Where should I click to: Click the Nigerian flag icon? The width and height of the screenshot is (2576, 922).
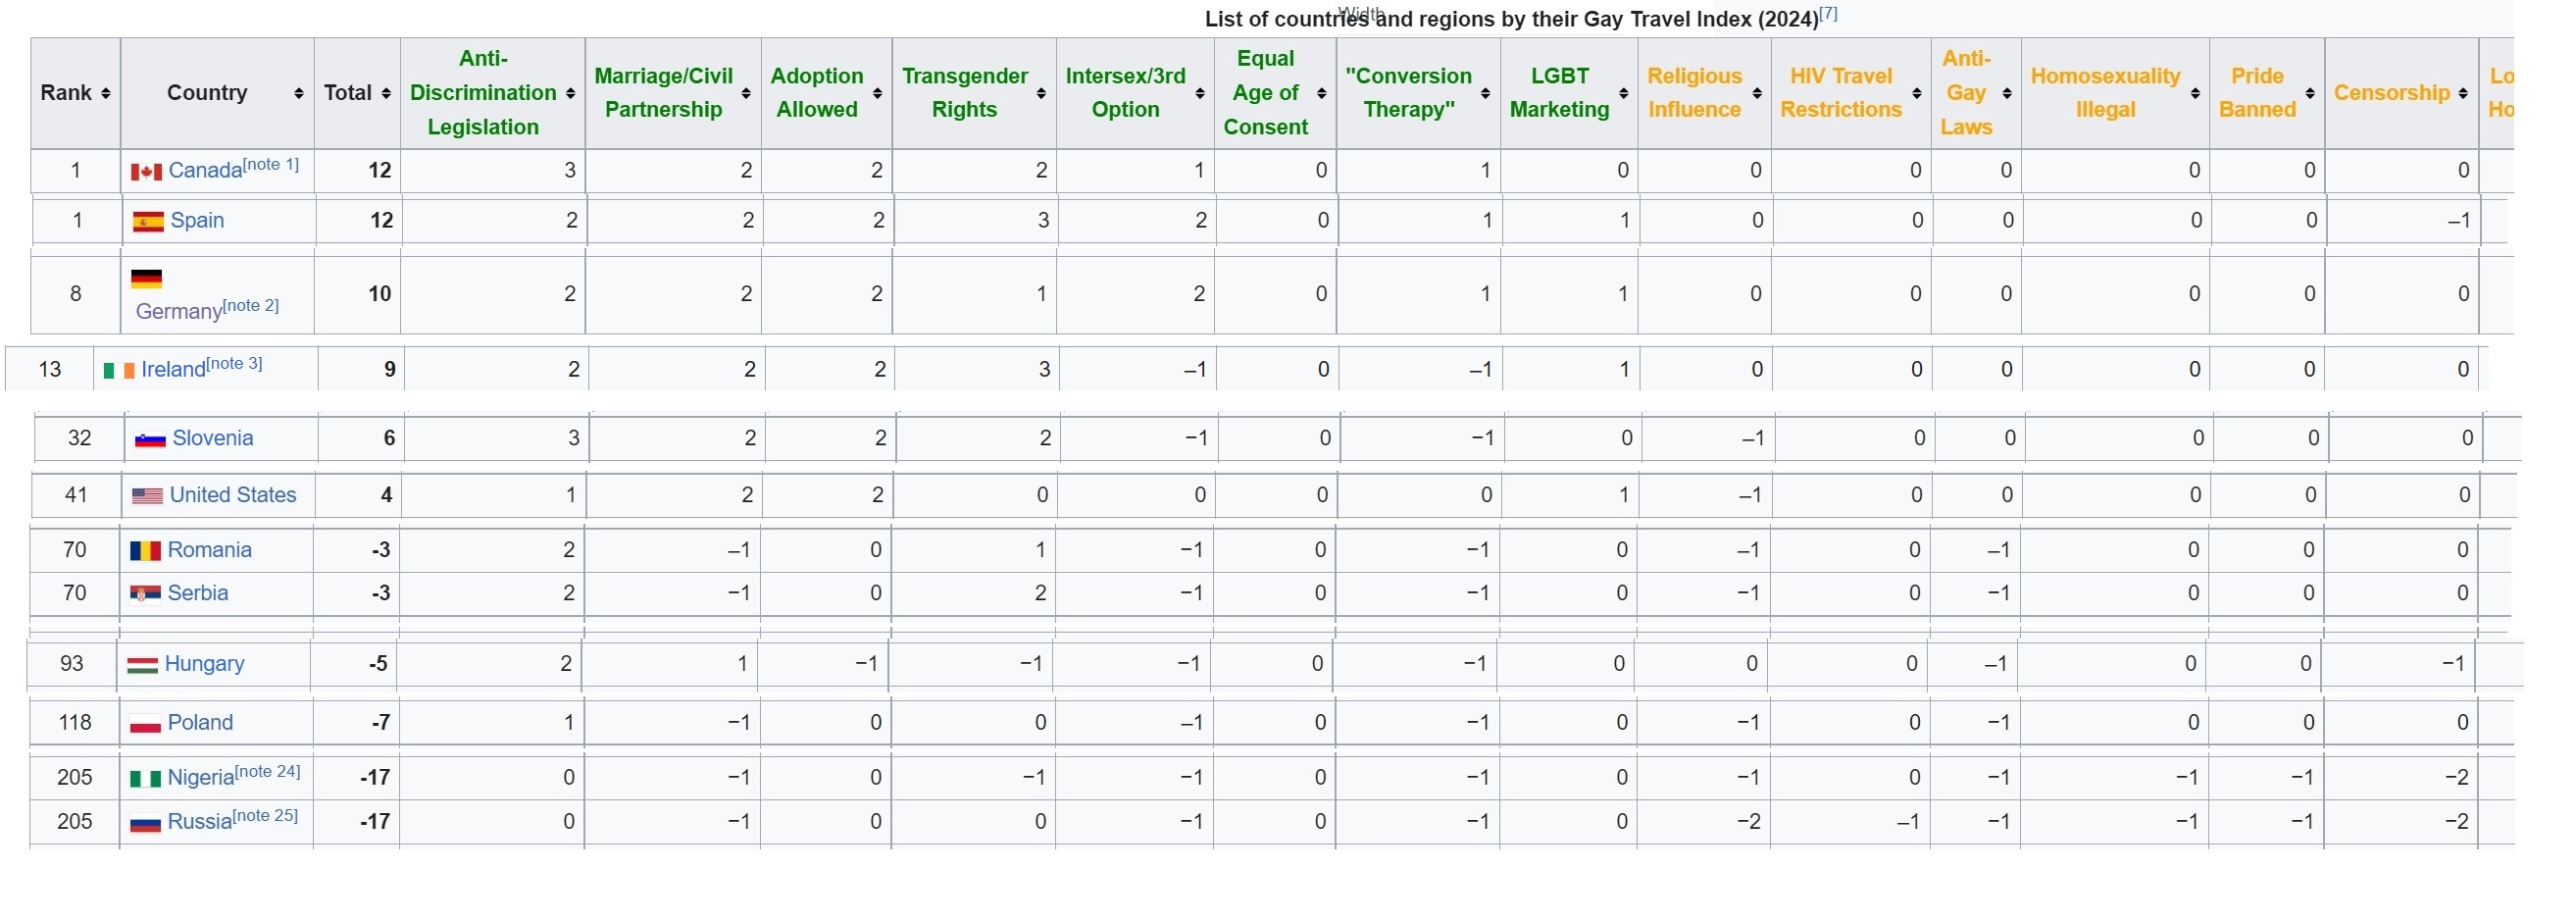[x=145, y=778]
